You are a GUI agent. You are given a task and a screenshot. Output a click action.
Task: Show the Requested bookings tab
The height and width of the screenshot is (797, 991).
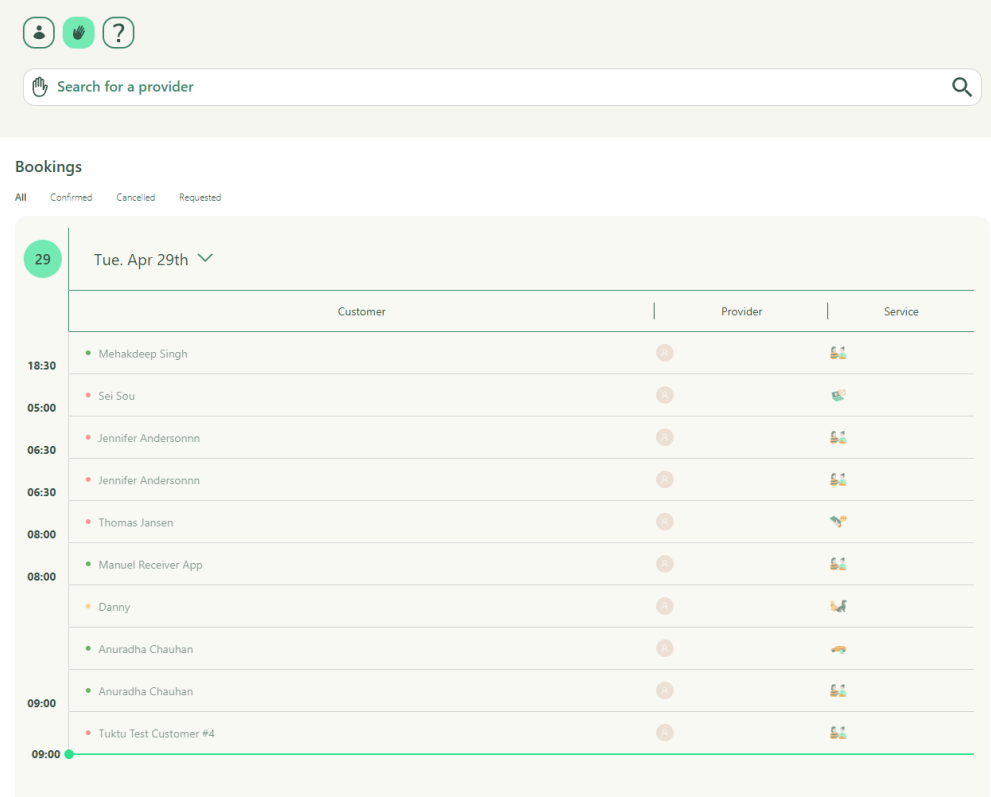coord(200,198)
